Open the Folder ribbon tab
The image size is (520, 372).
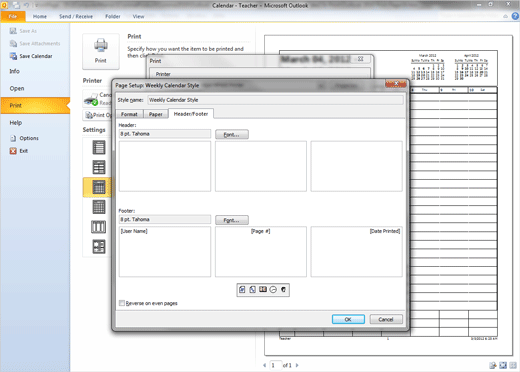pyautogui.click(x=113, y=16)
